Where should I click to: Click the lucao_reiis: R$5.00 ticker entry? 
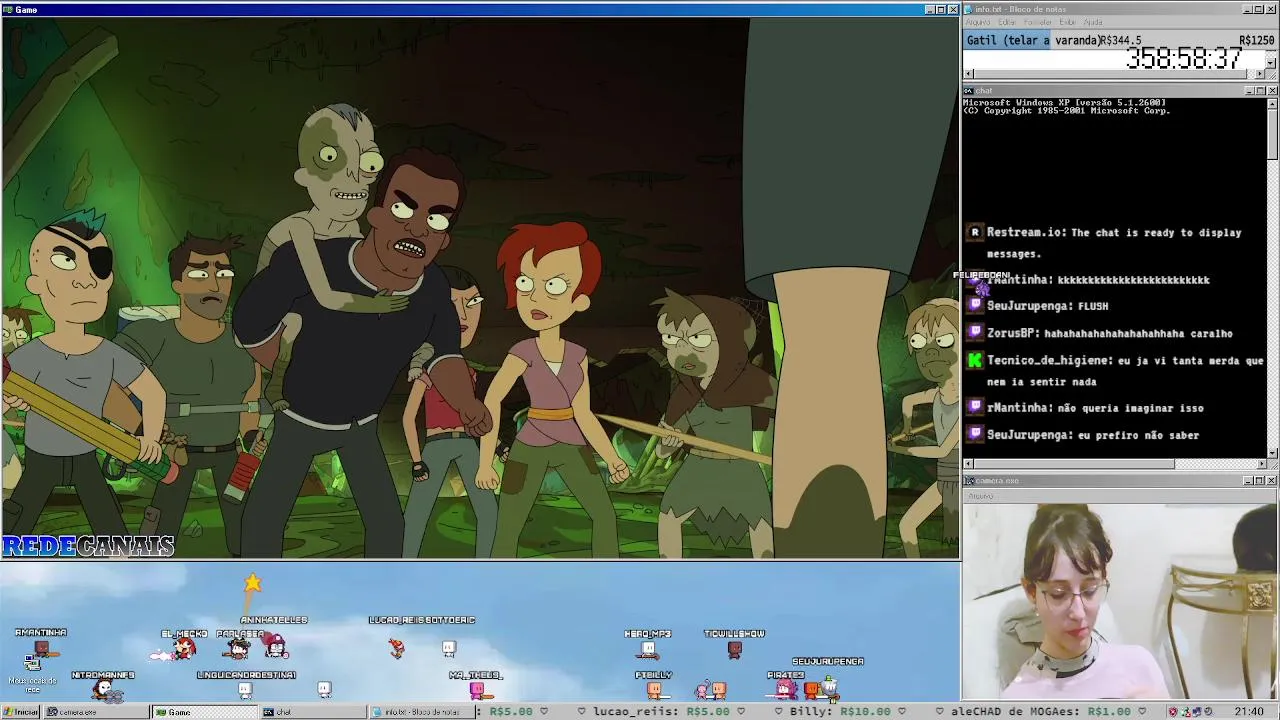click(x=661, y=712)
